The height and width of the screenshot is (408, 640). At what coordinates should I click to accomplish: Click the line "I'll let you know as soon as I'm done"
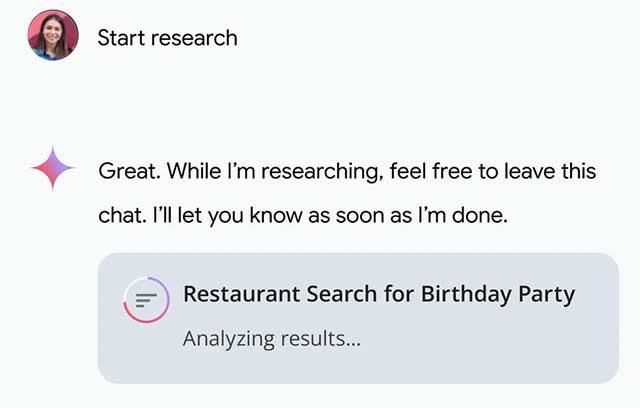[302, 216]
